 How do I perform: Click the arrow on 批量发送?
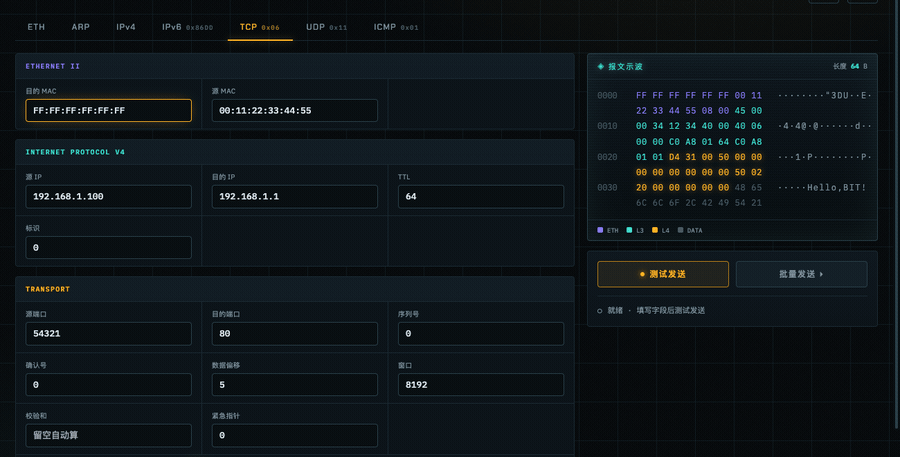tap(821, 274)
